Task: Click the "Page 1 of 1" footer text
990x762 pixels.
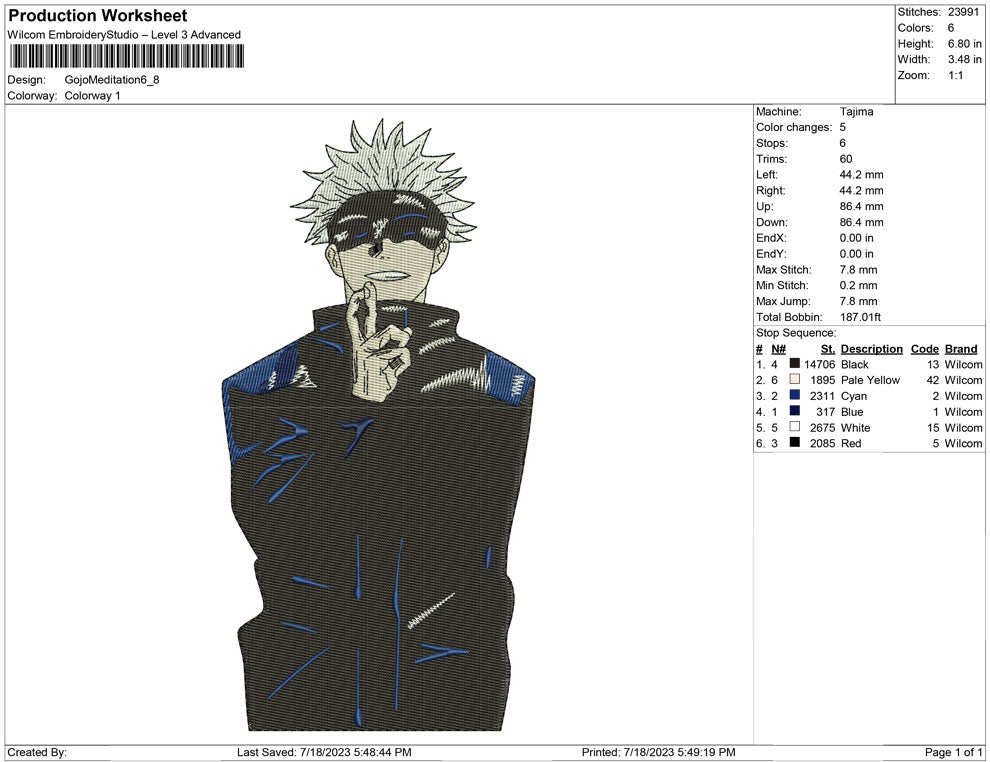Action: (x=953, y=752)
